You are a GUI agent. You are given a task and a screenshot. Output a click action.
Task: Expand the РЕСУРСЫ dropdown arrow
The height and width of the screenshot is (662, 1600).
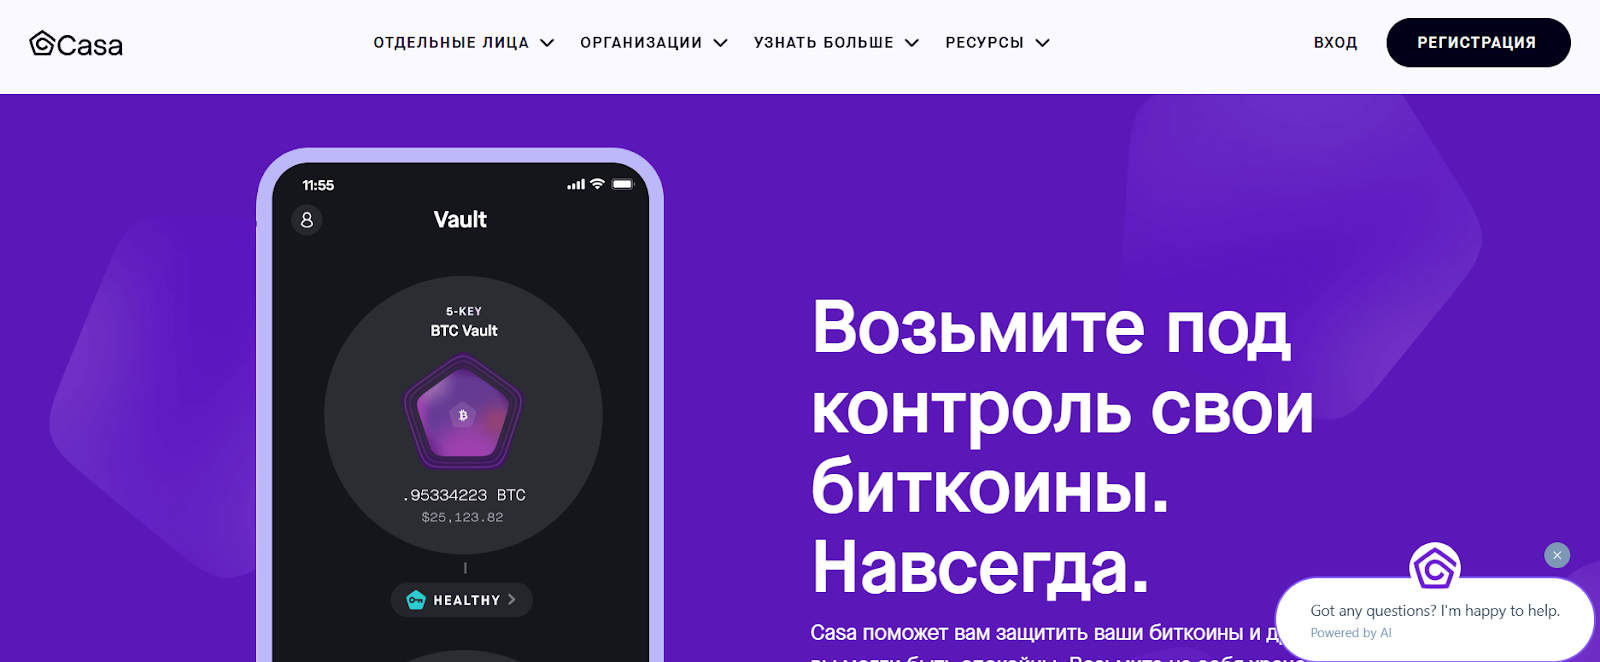click(1042, 43)
